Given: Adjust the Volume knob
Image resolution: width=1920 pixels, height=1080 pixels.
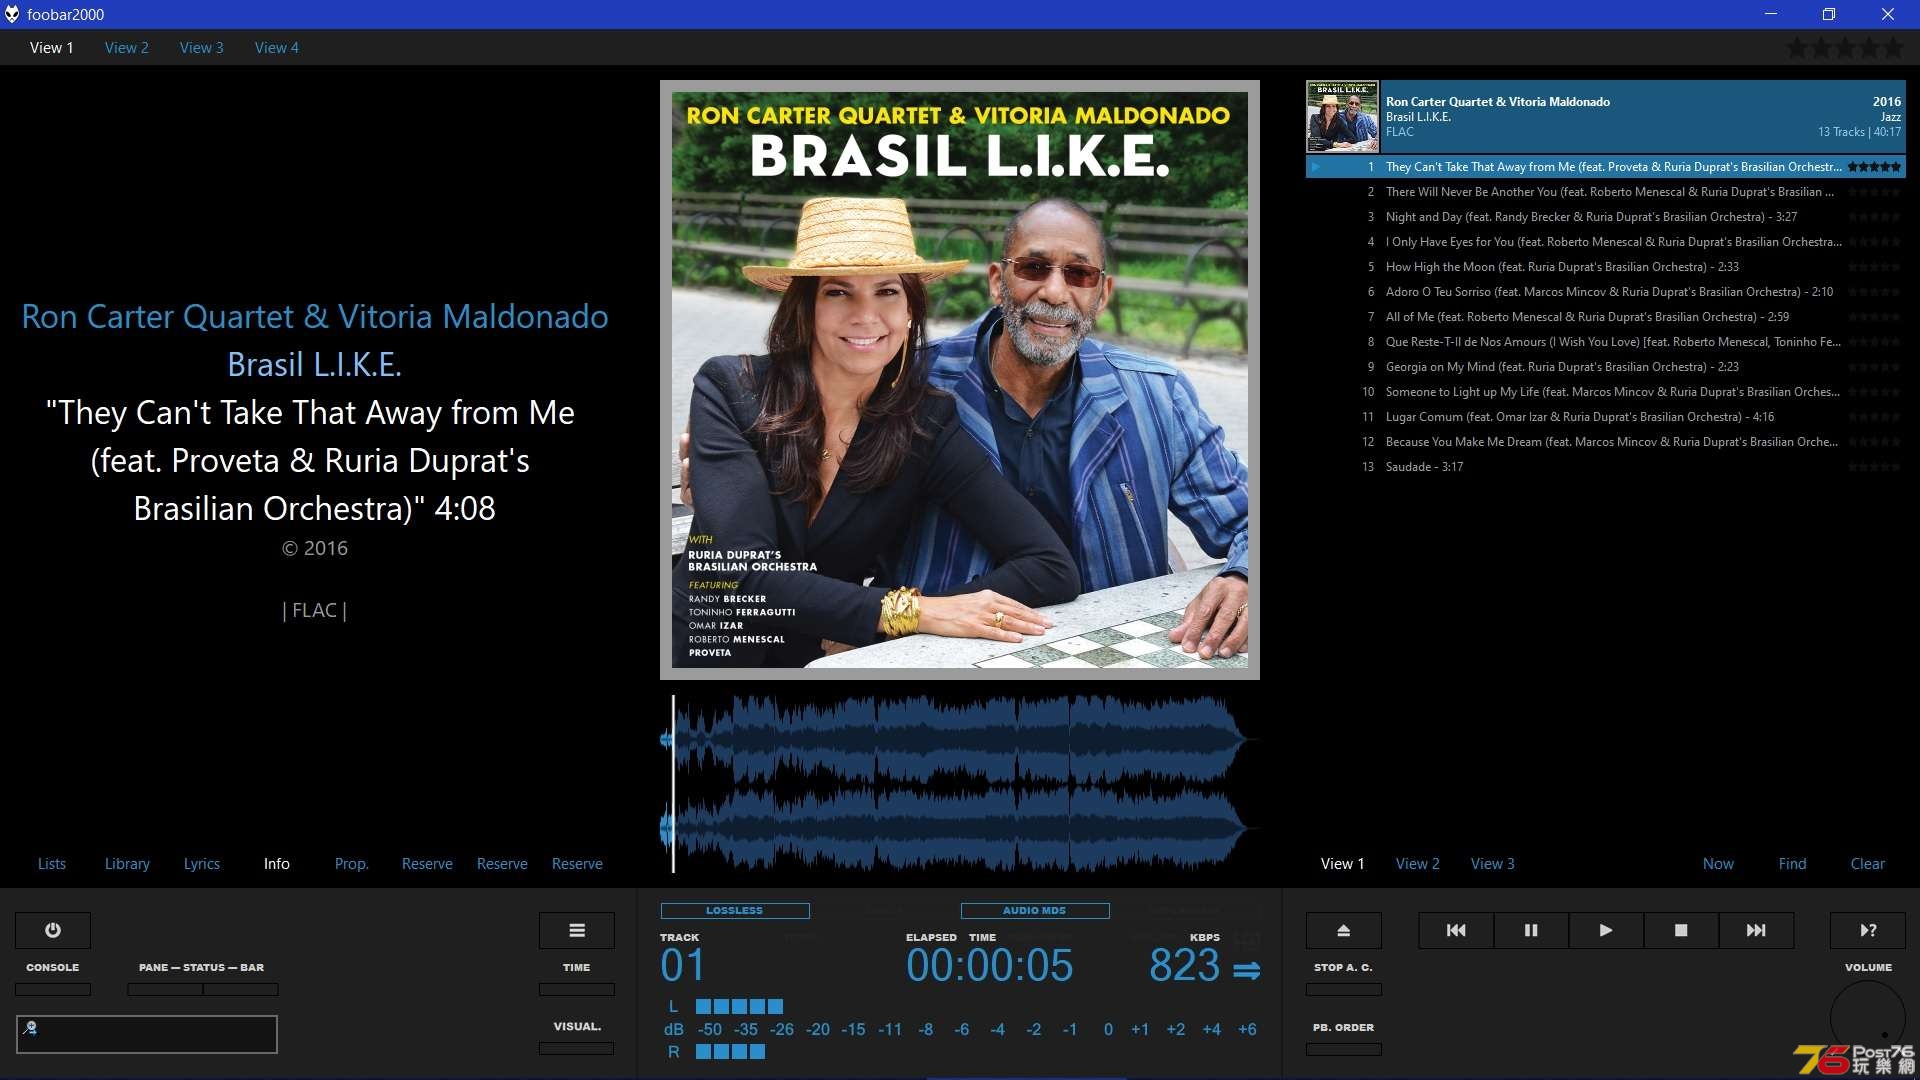Looking at the screenshot, I should pos(1868,1017).
